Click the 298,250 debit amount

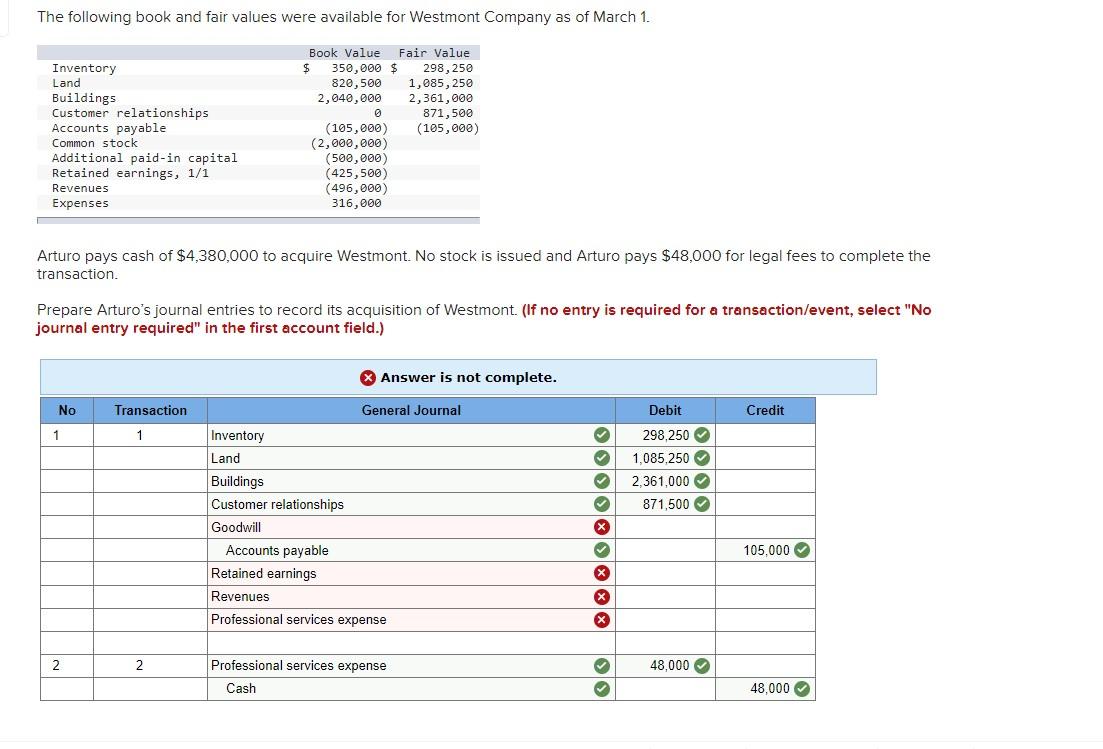(665, 435)
